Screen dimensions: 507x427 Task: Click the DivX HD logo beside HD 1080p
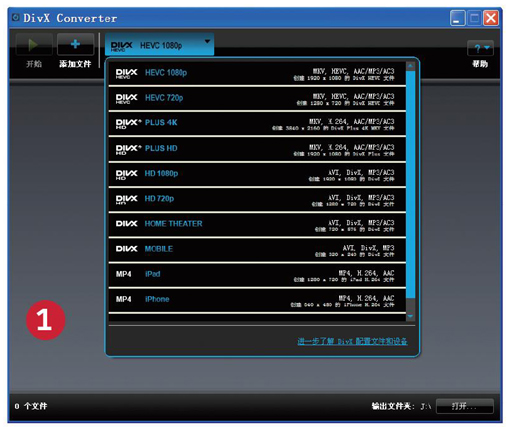point(126,175)
